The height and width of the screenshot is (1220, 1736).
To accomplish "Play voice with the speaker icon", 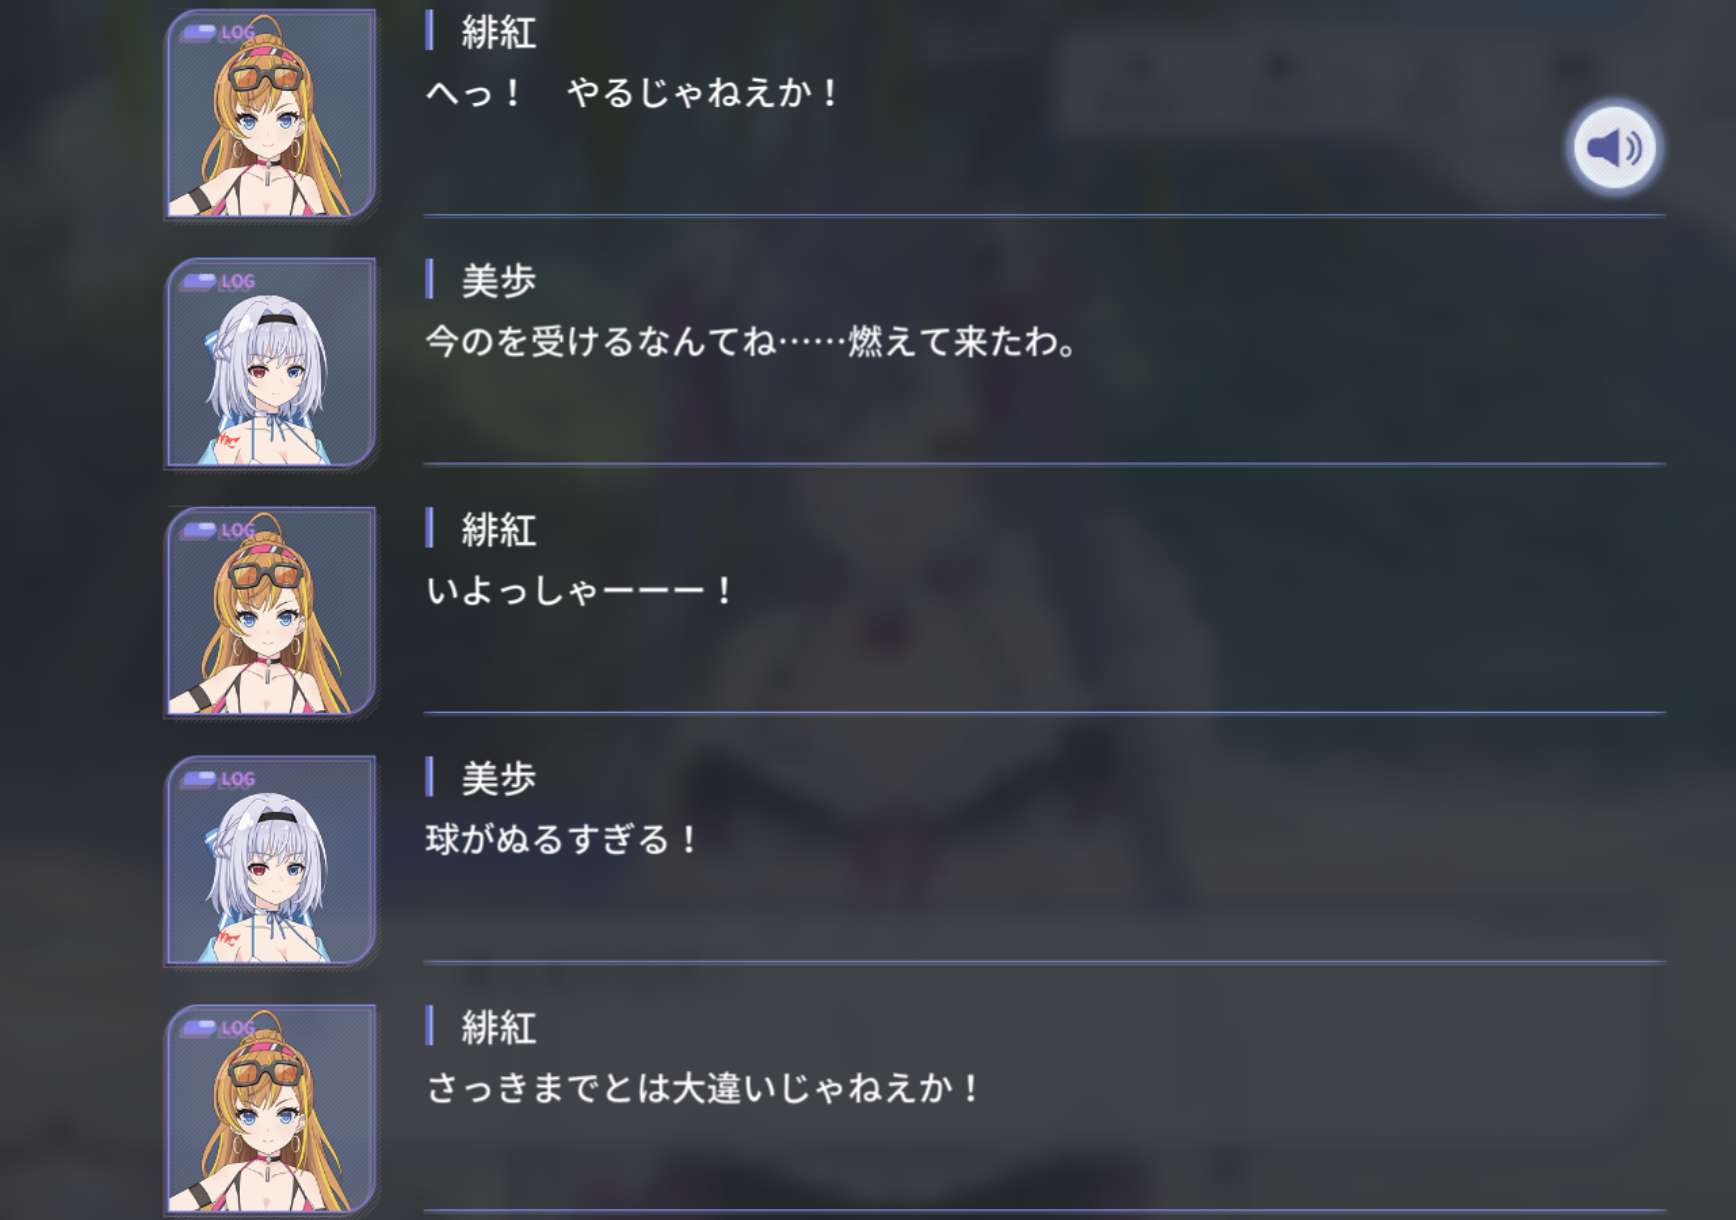I will (x=1613, y=148).
